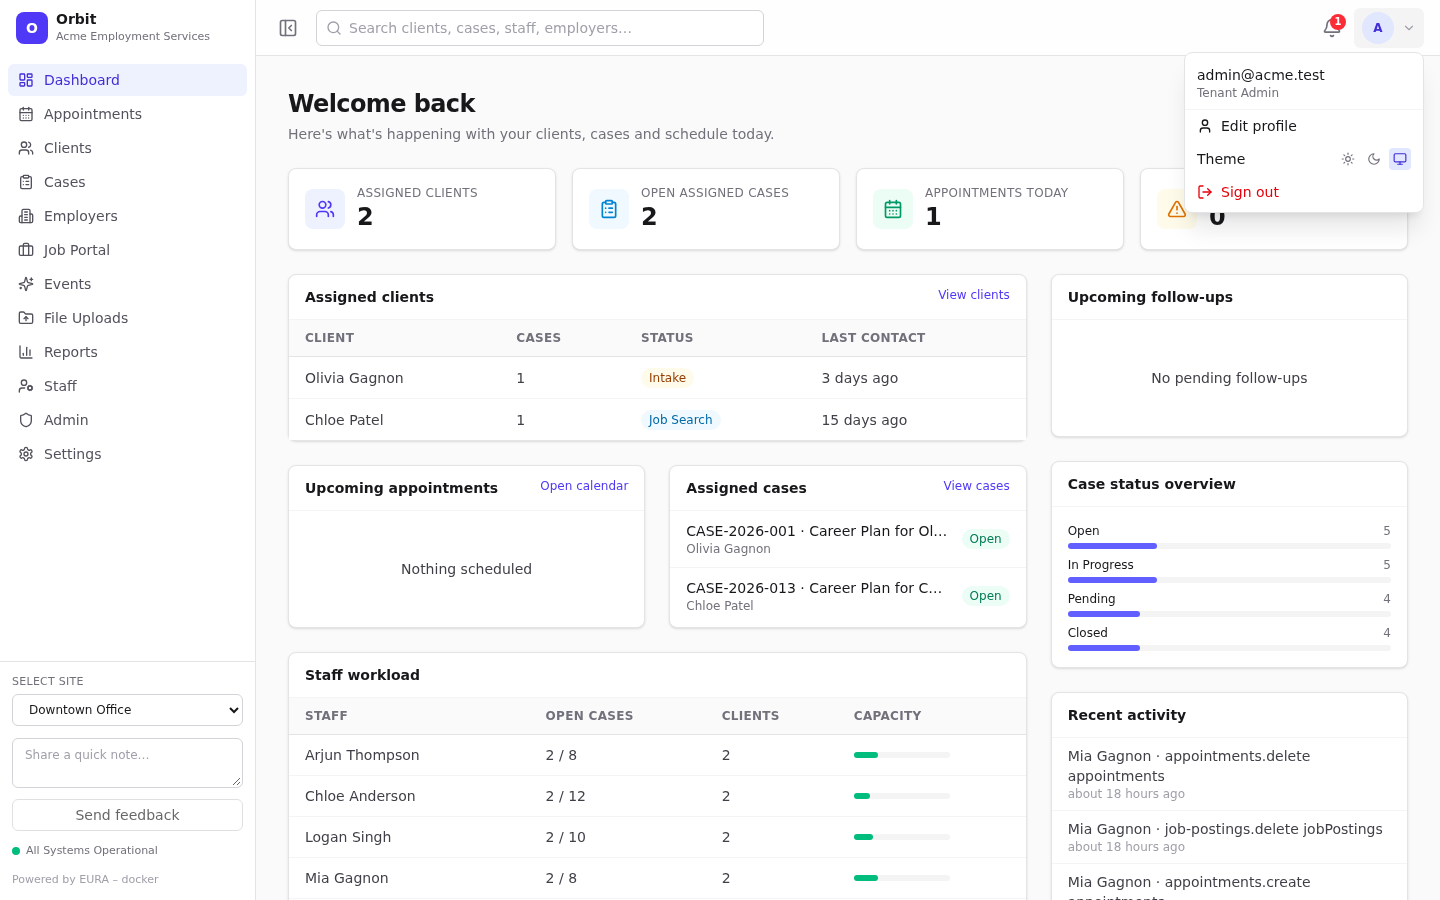Open Employers section
This screenshot has width=1440, height=900.
127,216
